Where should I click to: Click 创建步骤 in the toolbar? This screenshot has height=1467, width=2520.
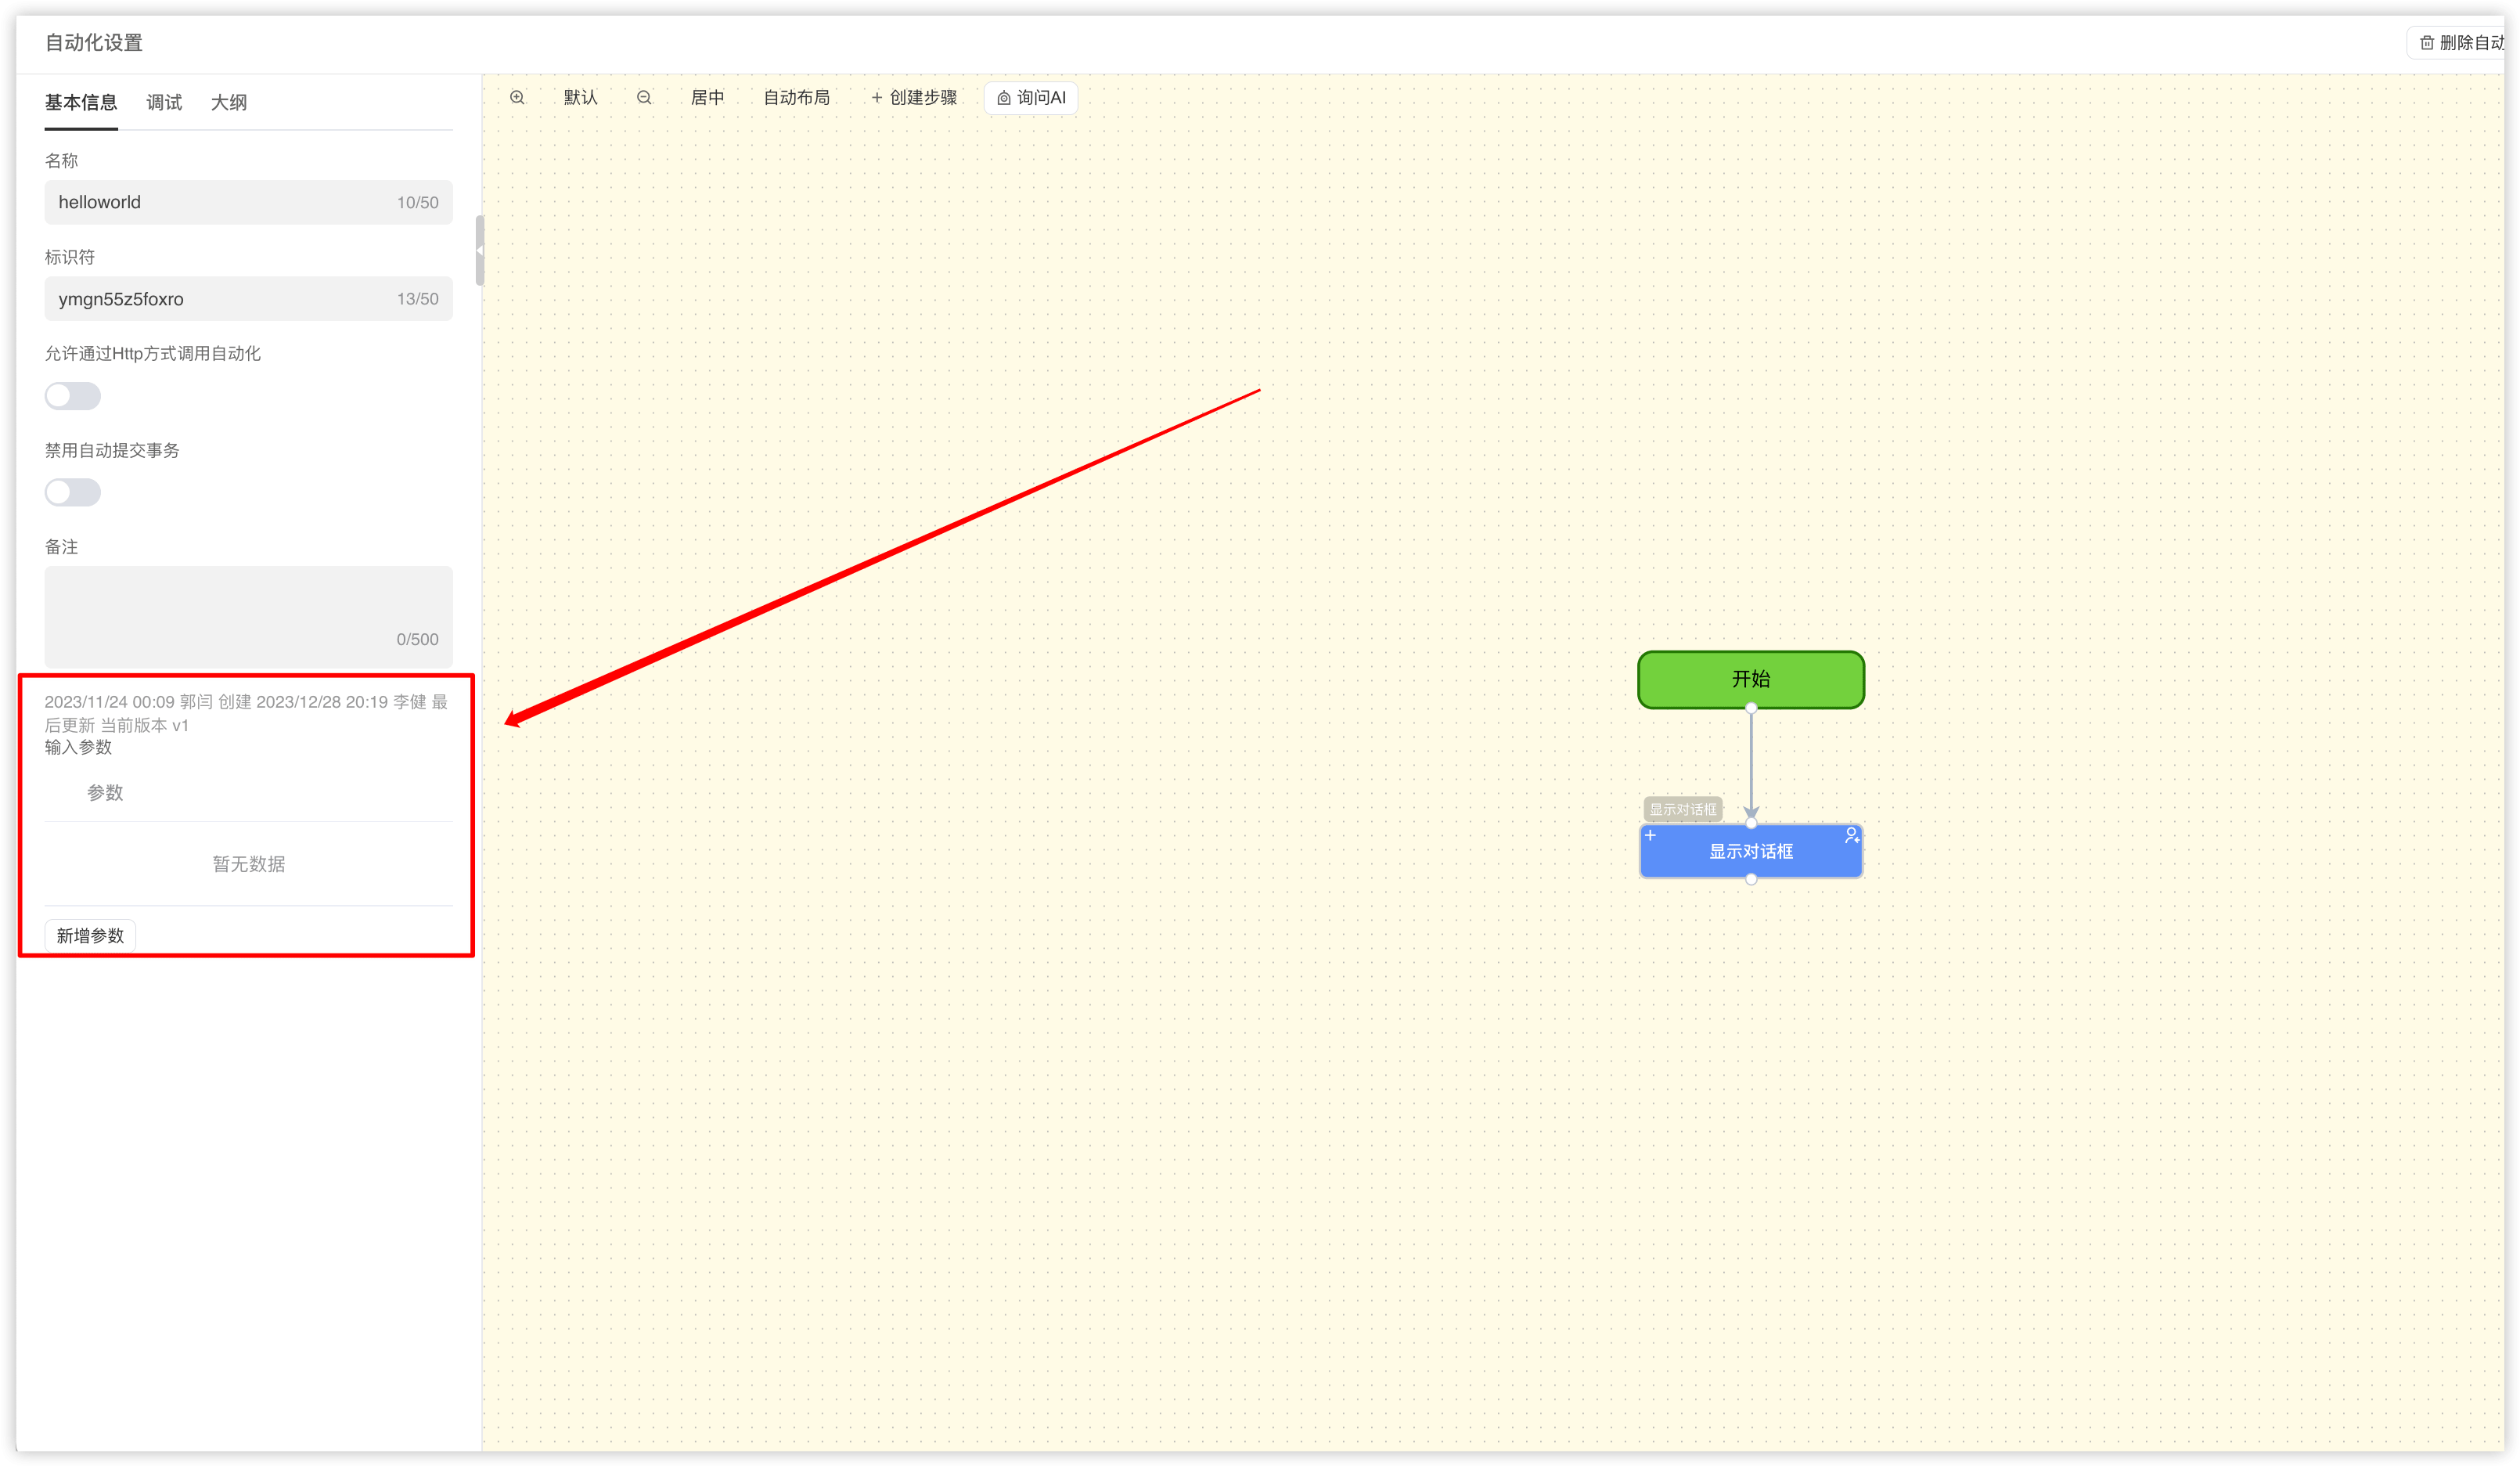point(914,98)
